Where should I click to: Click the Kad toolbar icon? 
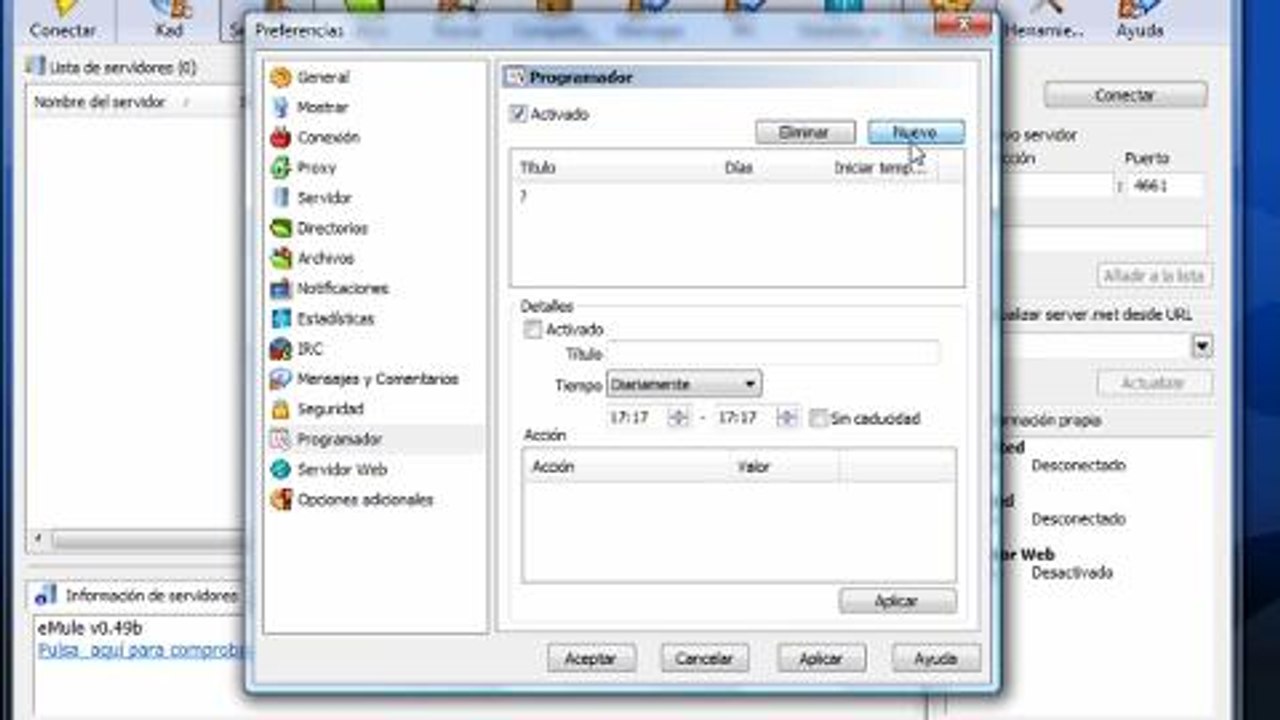(x=169, y=8)
